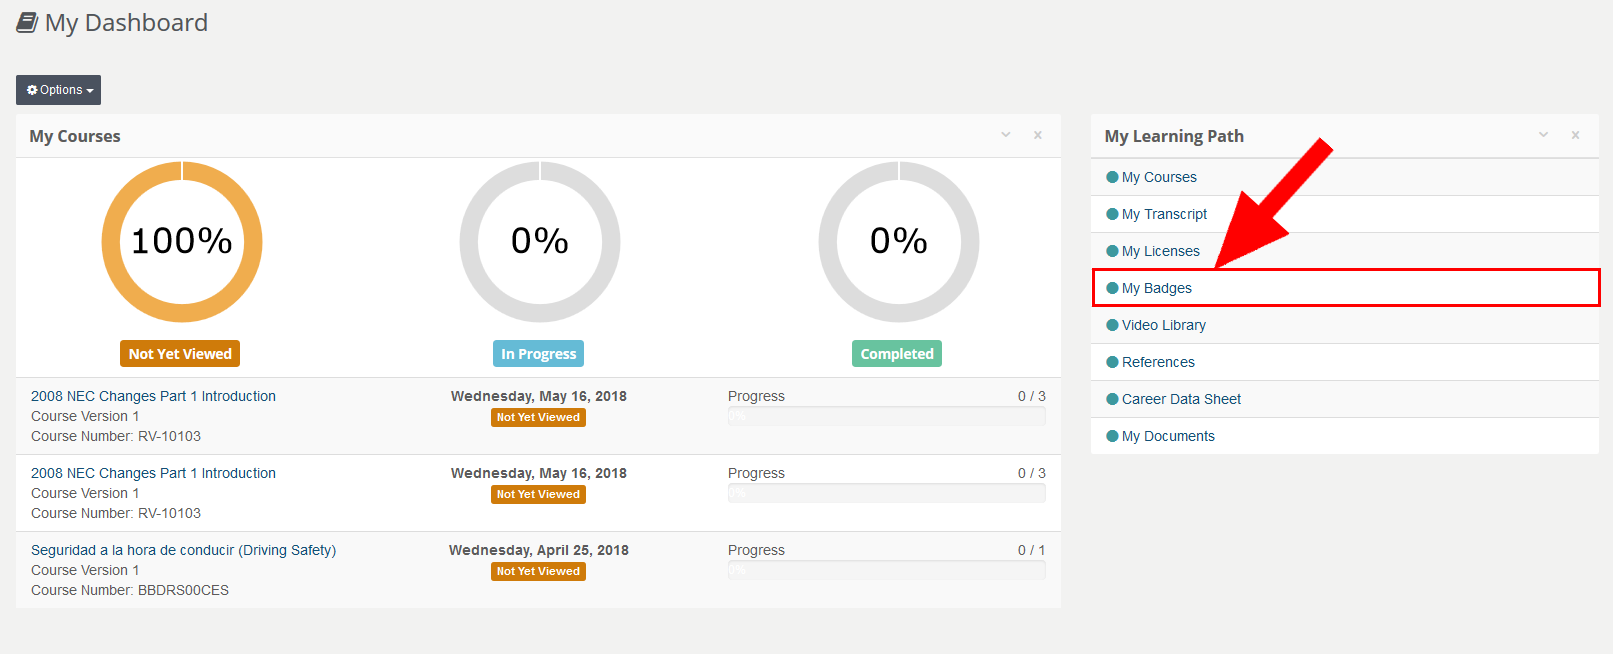Open the Options dropdown button
Screen dimensions: 1613x654
[59, 90]
